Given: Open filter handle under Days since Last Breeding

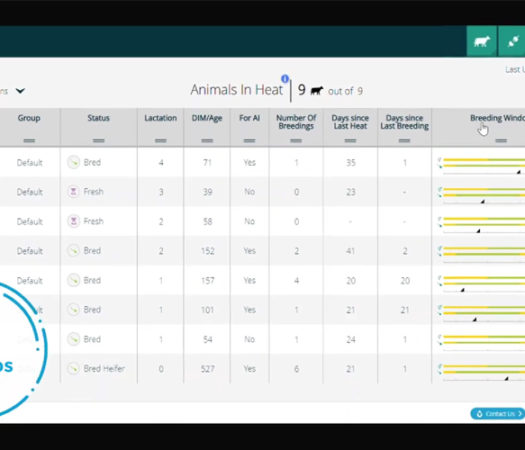Looking at the screenshot, I should (x=404, y=141).
